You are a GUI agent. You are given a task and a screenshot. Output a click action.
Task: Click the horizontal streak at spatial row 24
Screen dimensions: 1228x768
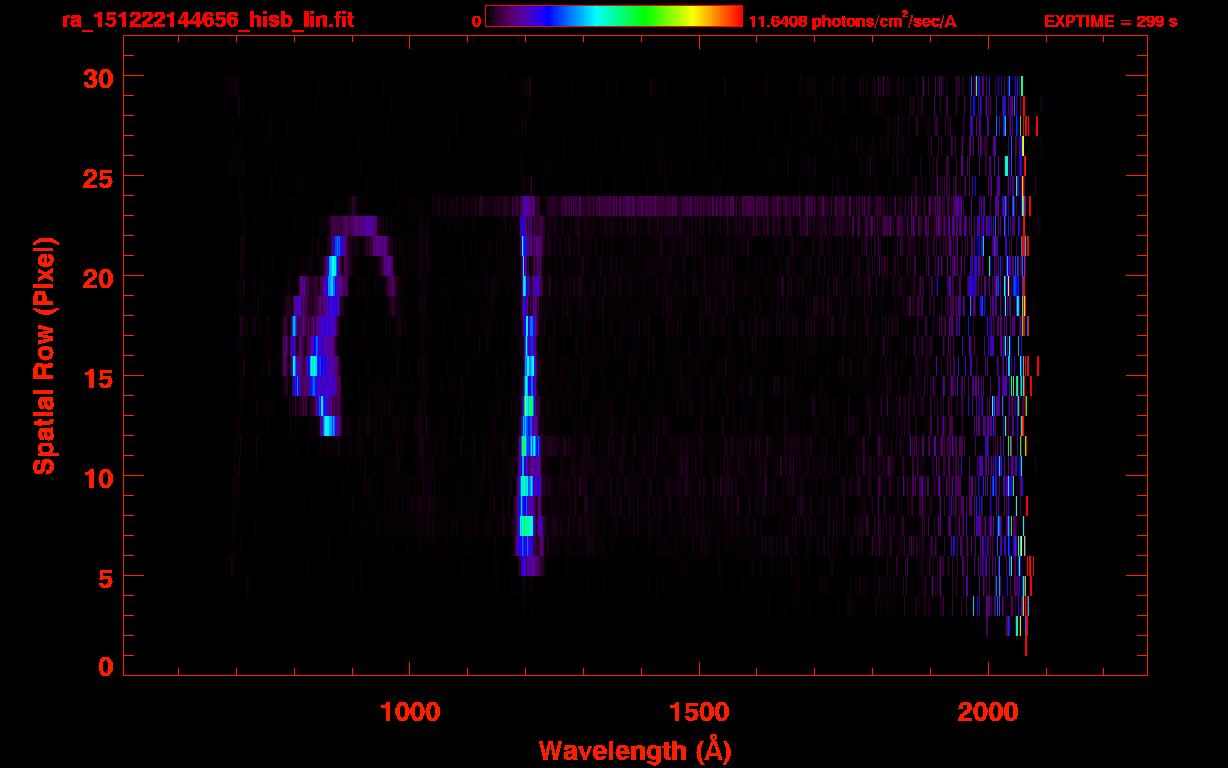click(700, 205)
